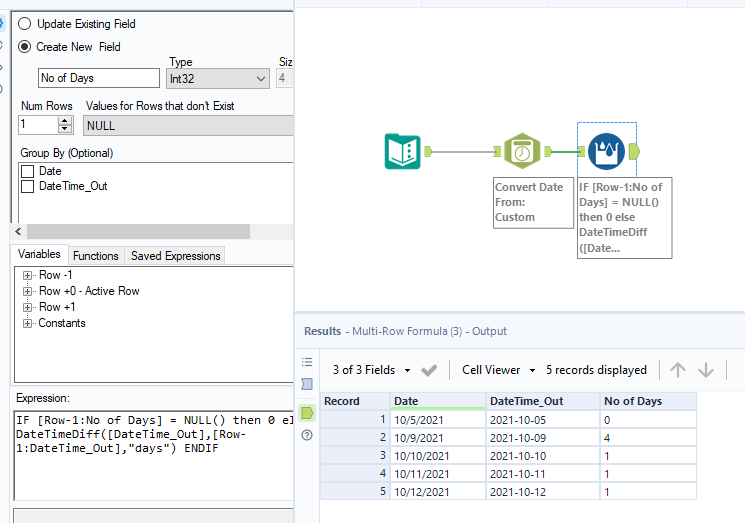Select the Multi-Row Formula tool on canvas
This screenshot has width=745, height=523.
[607, 151]
